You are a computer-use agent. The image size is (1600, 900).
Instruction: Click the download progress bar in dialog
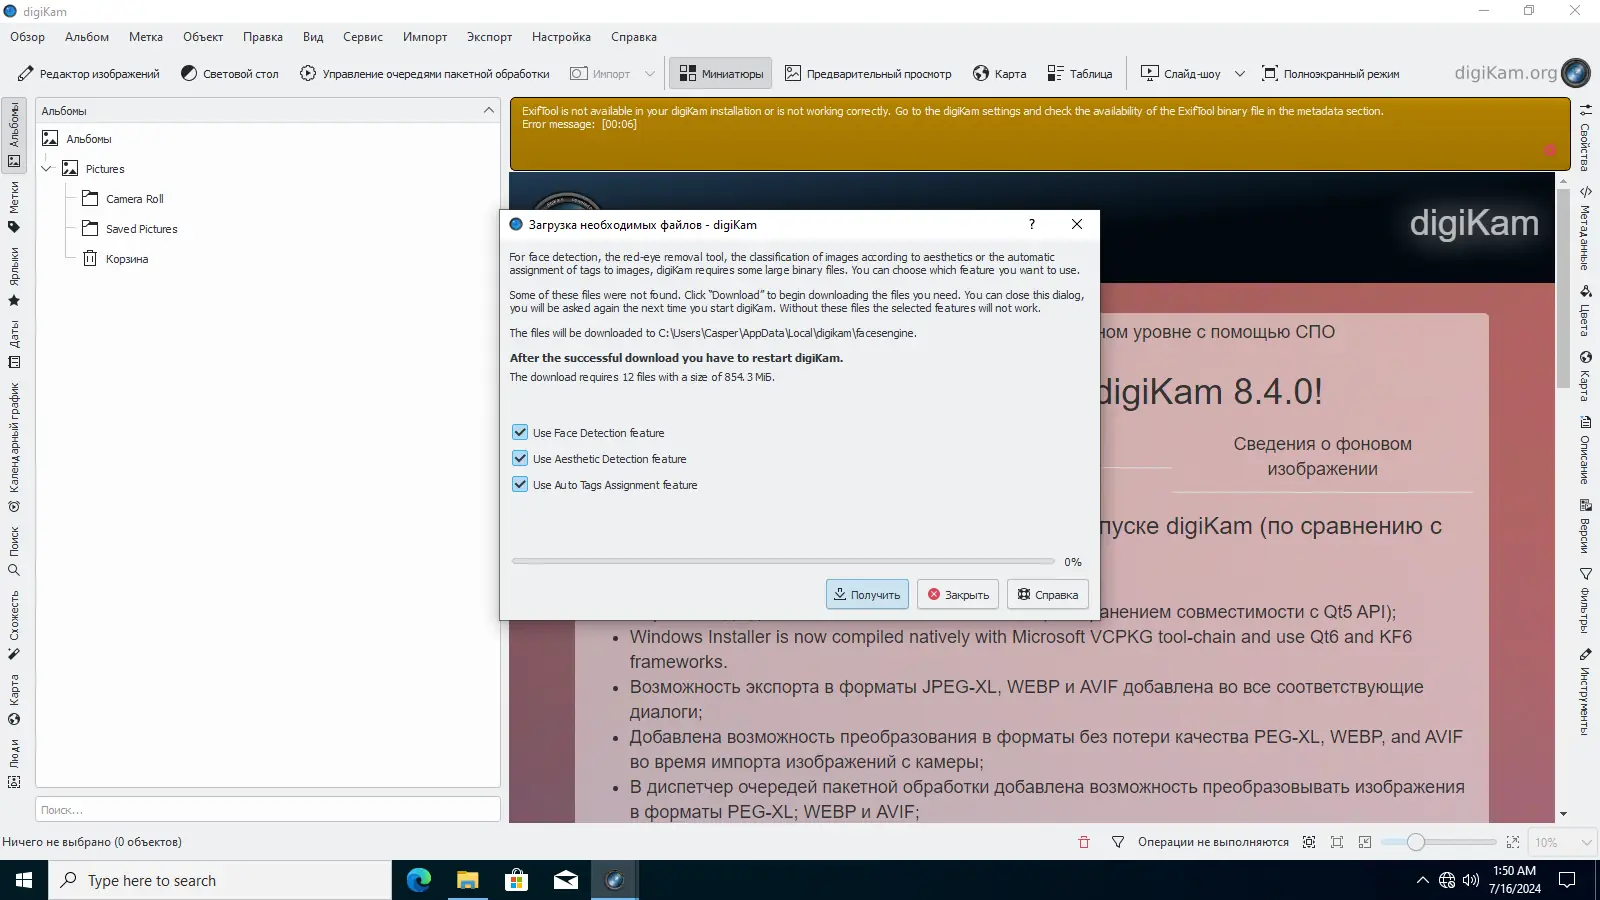click(783, 562)
